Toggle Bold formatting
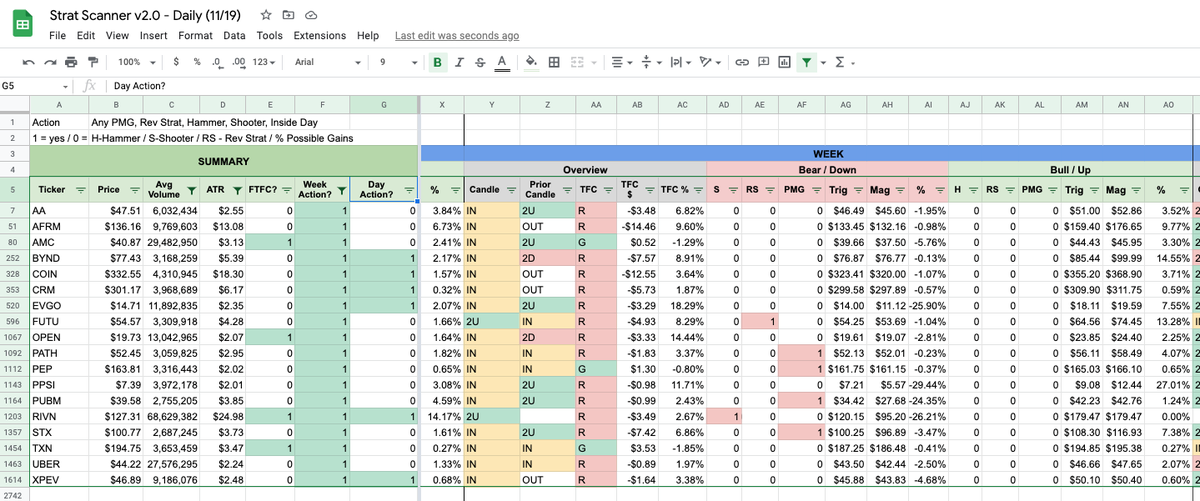The height and width of the screenshot is (501, 1200). pos(438,62)
